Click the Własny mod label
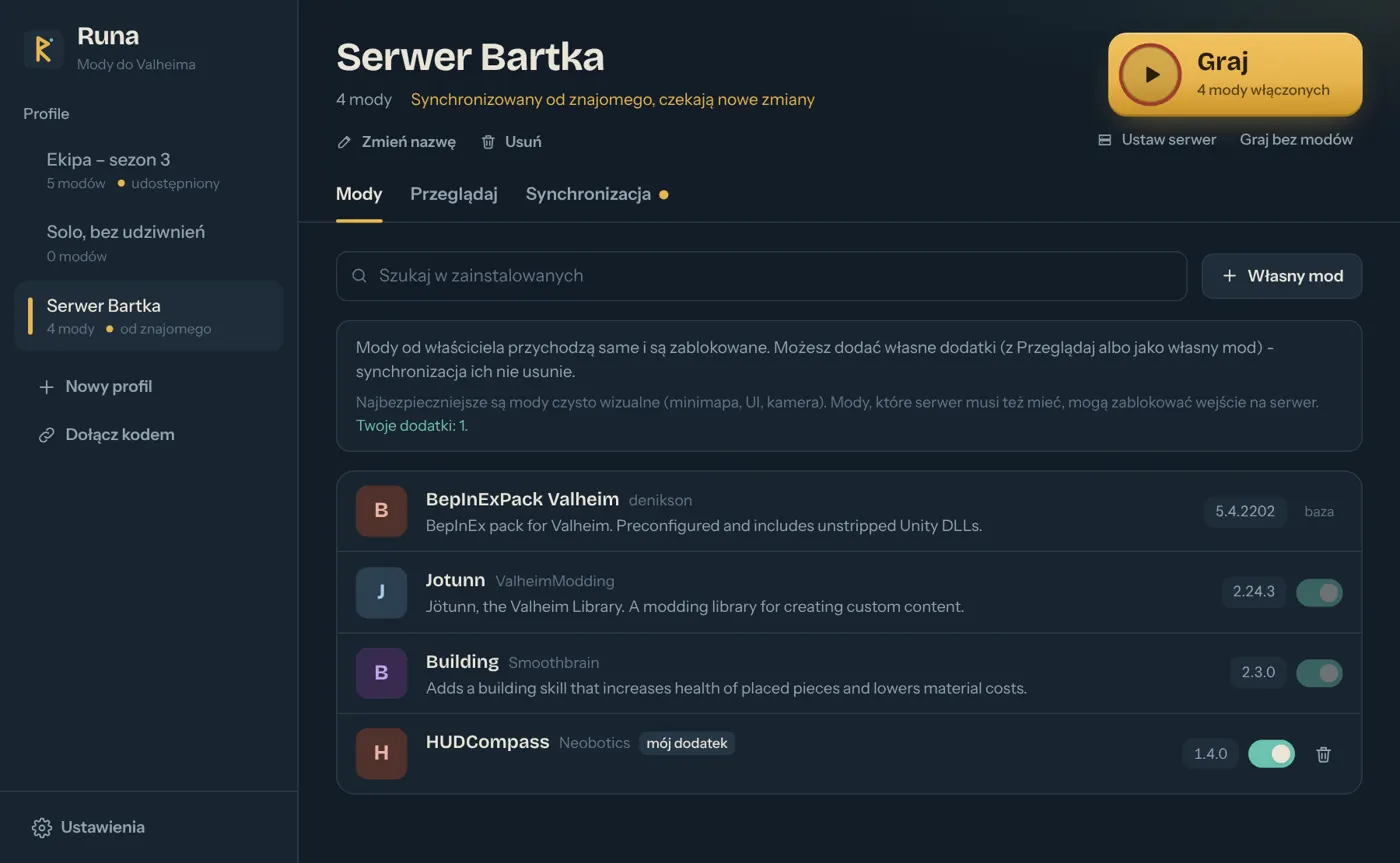Viewport: 1400px width, 863px height. coord(1295,276)
